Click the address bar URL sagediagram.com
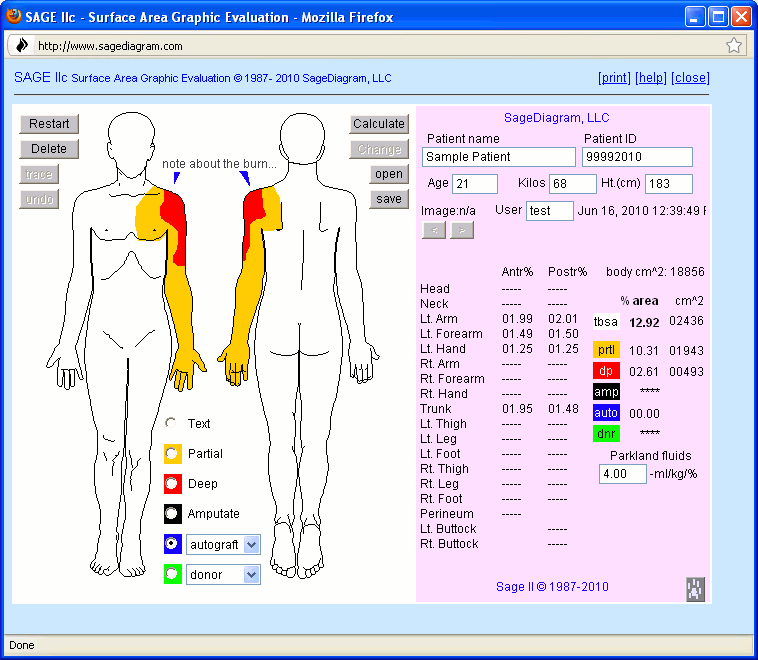Screen dimensions: 758x660 pos(110,46)
